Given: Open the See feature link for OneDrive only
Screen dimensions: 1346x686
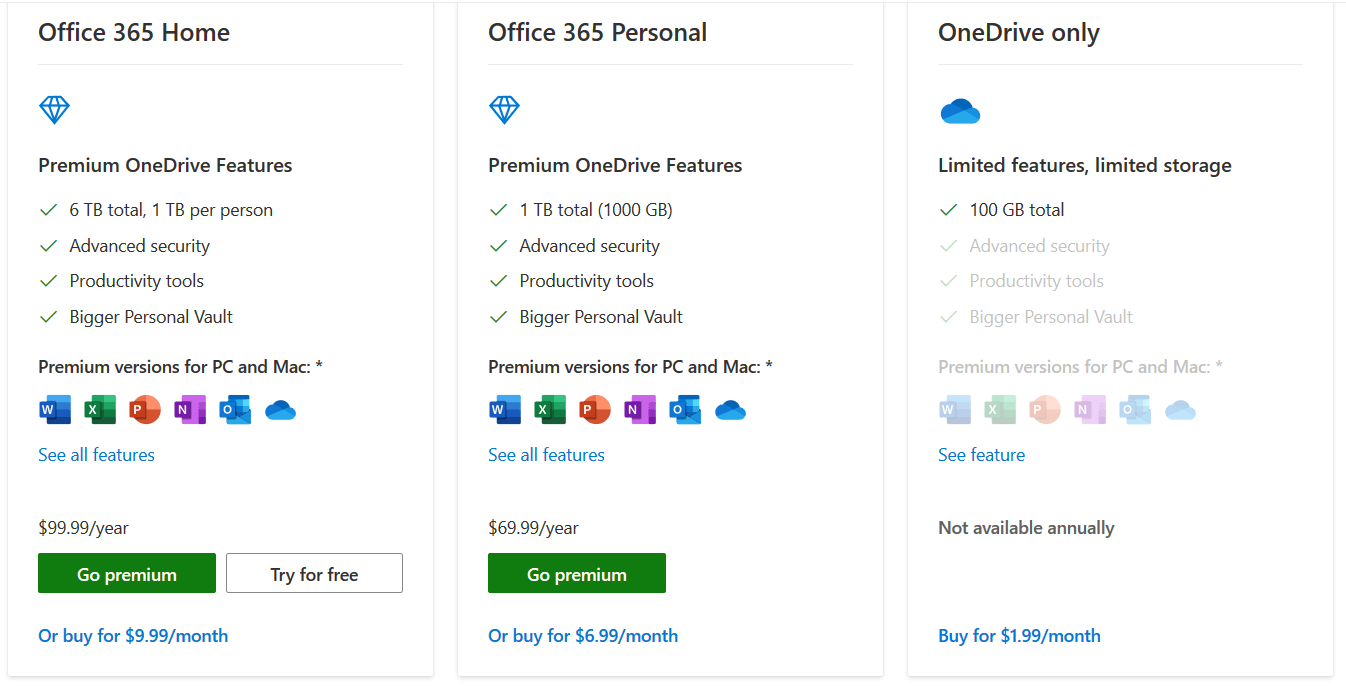Looking at the screenshot, I should click(x=981, y=455).
